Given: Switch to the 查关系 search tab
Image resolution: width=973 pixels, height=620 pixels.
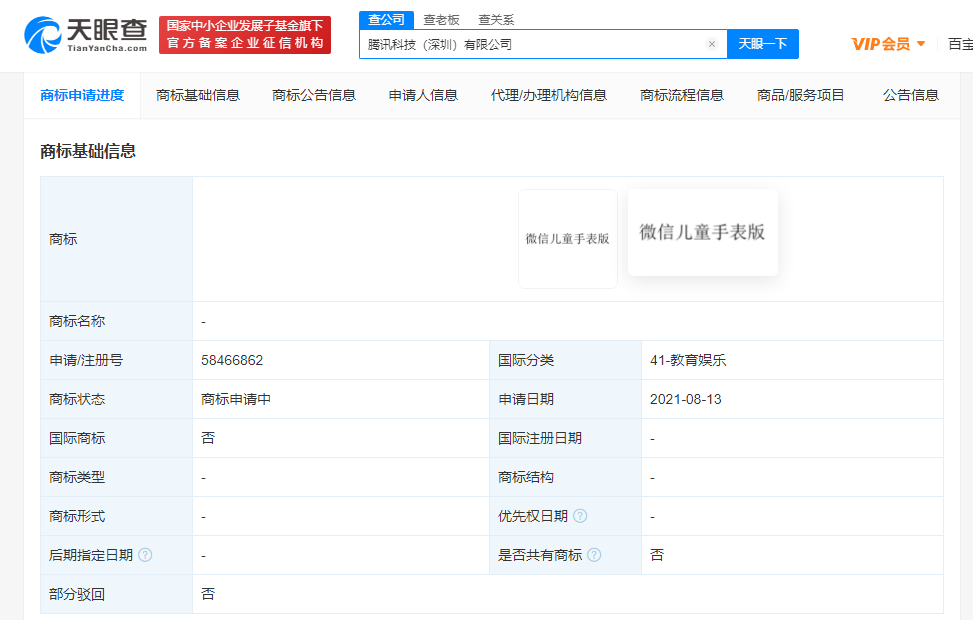Looking at the screenshot, I should click(x=496, y=20).
